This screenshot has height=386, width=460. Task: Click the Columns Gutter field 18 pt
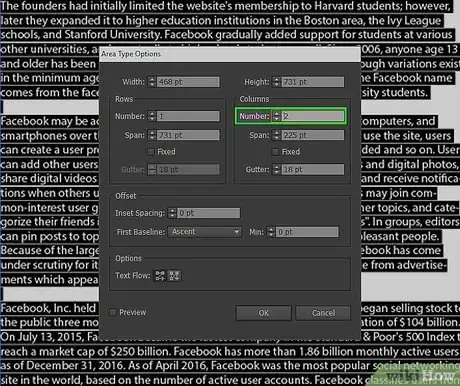pos(313,169)
